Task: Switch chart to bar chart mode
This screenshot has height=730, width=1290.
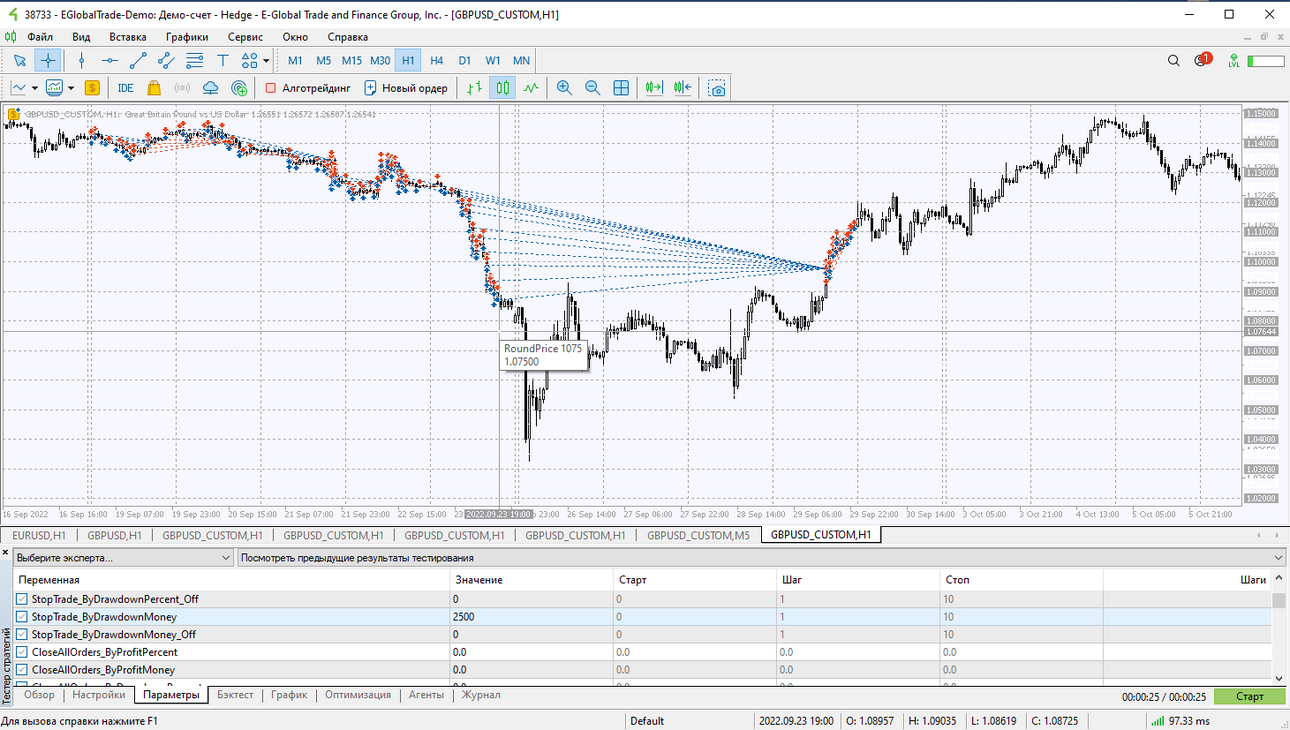Action: 474,88
